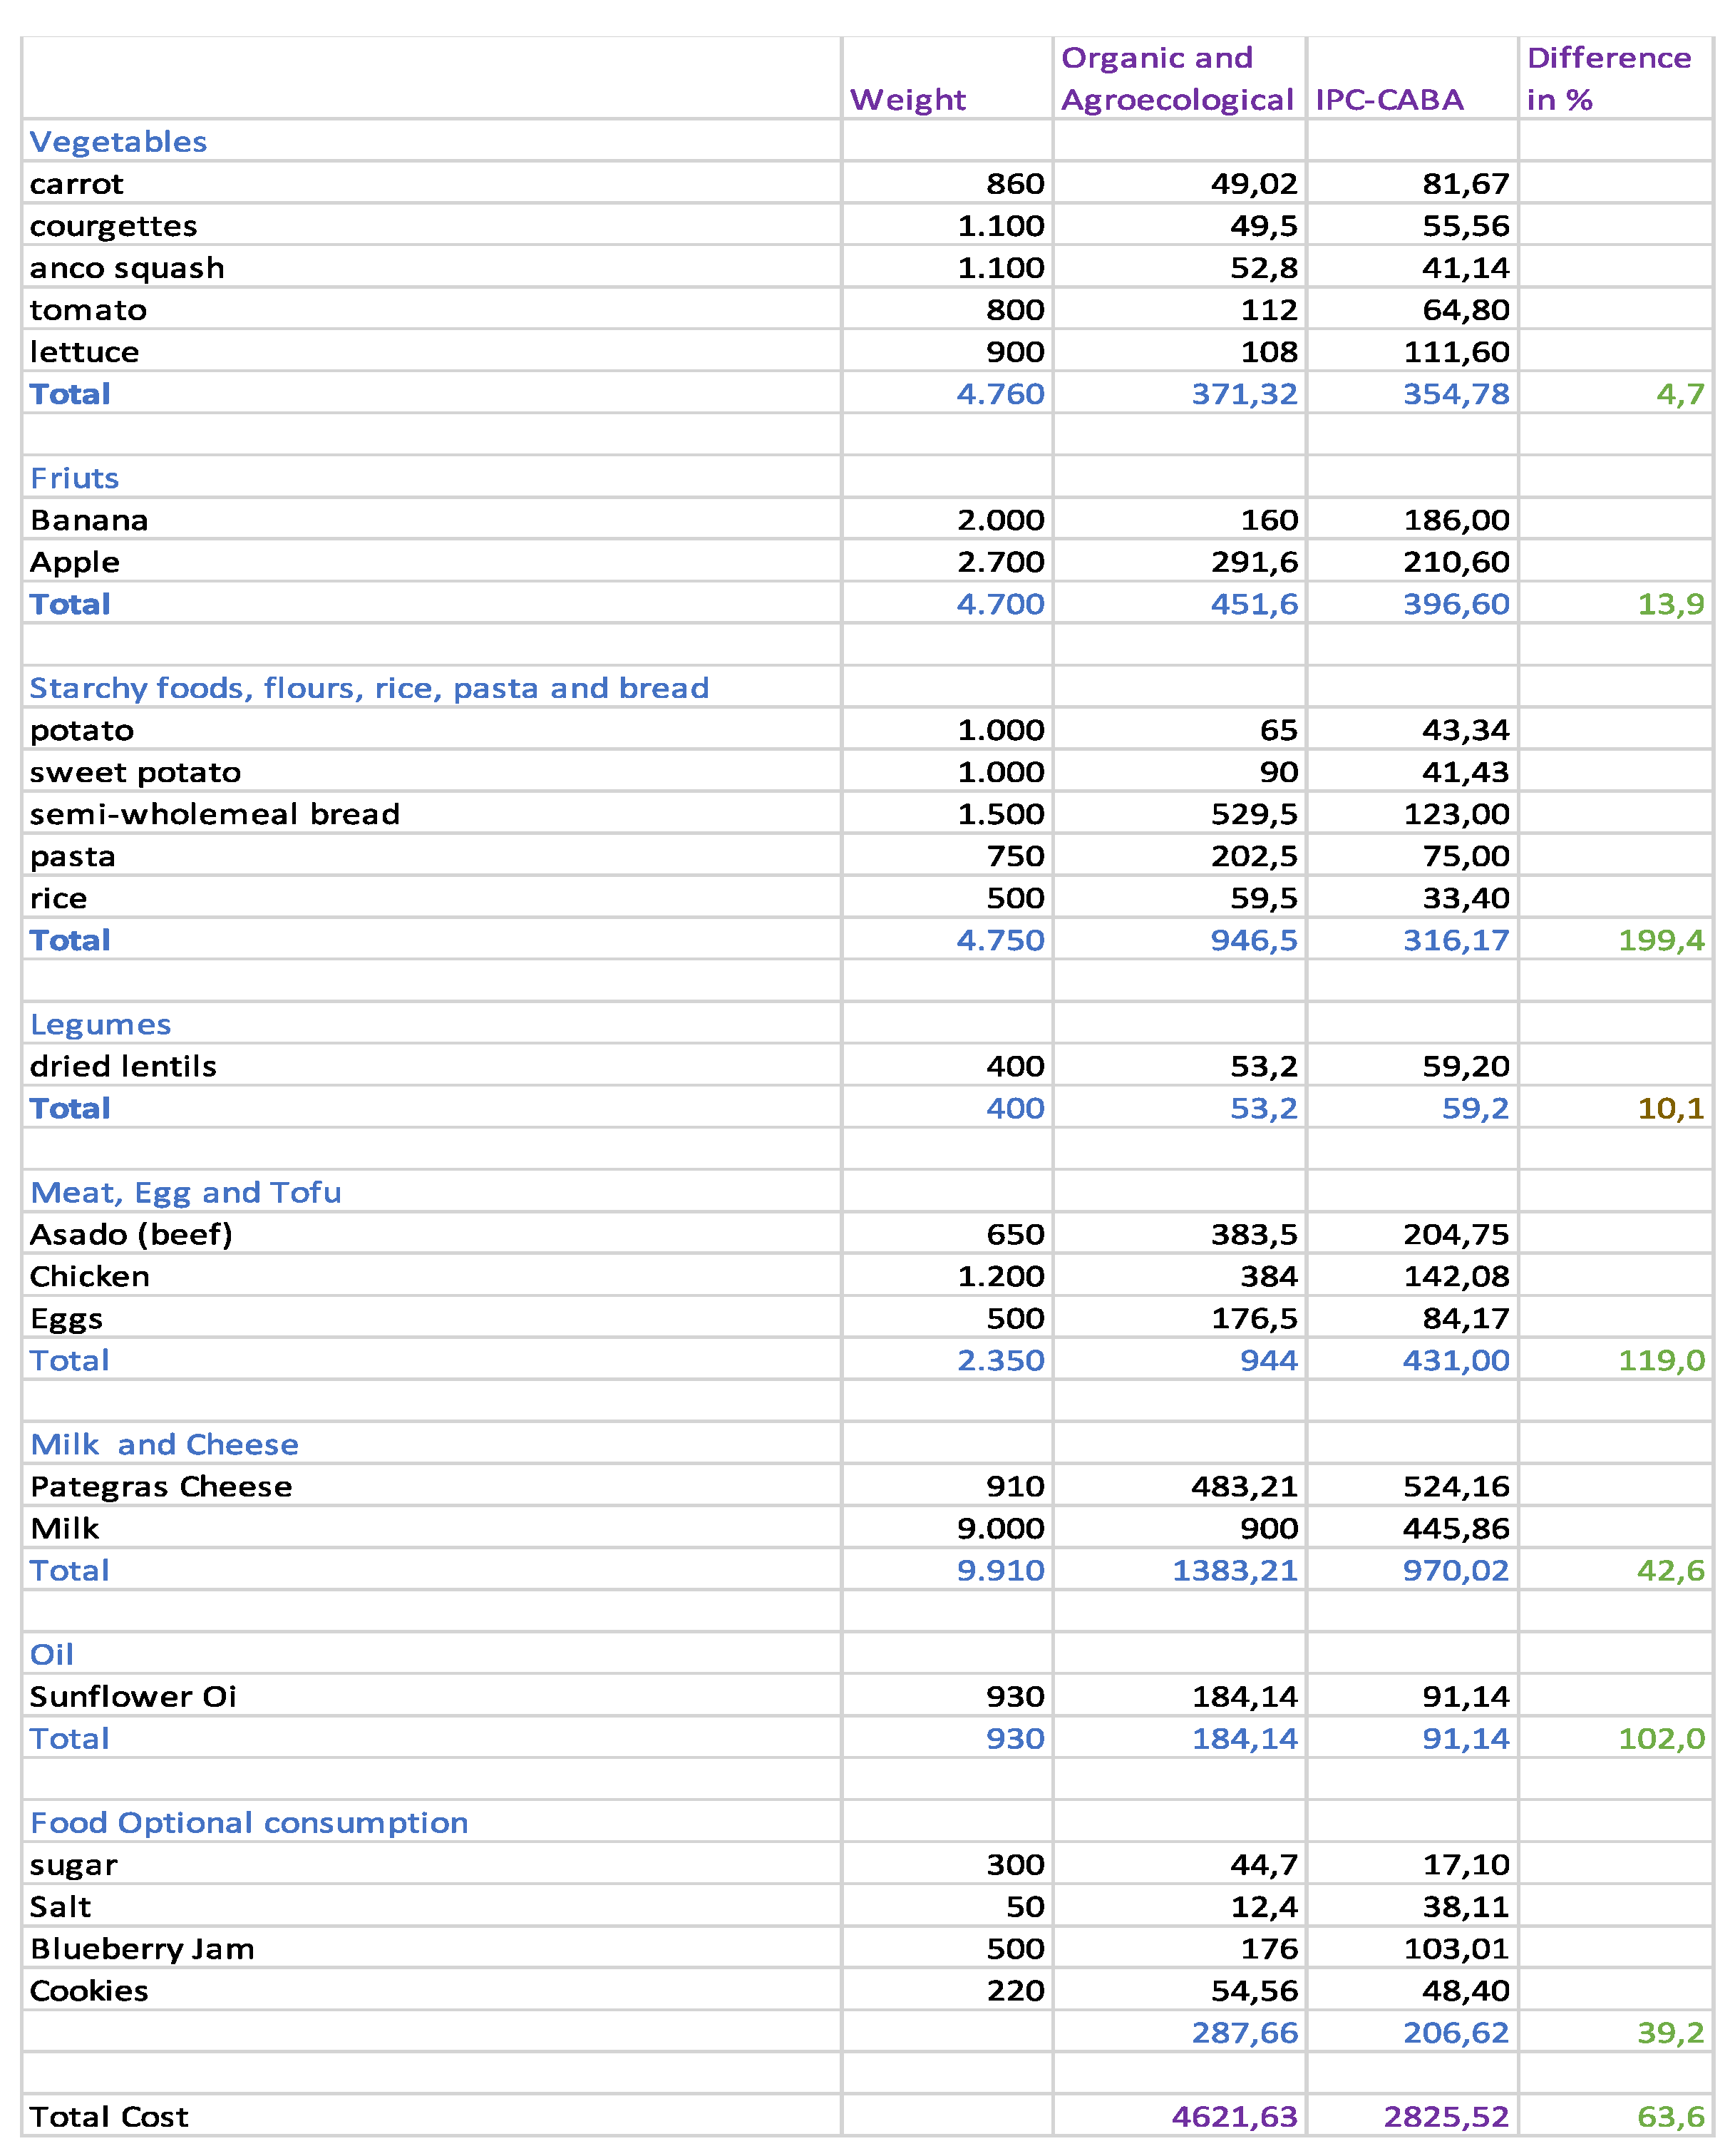Select the Organic and Agroecological header cell

pyautogui.click(x=1177, y=79)
